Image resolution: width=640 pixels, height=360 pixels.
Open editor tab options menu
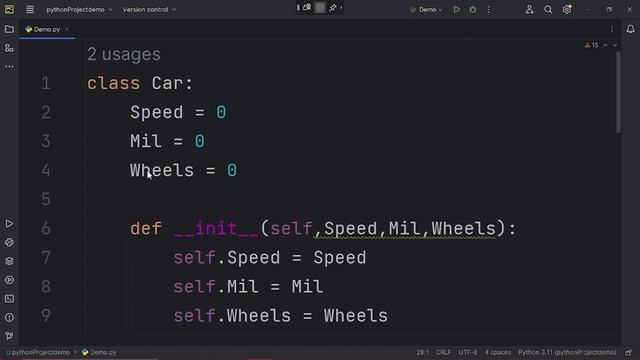pyautogui.click(x=611, y=29)
